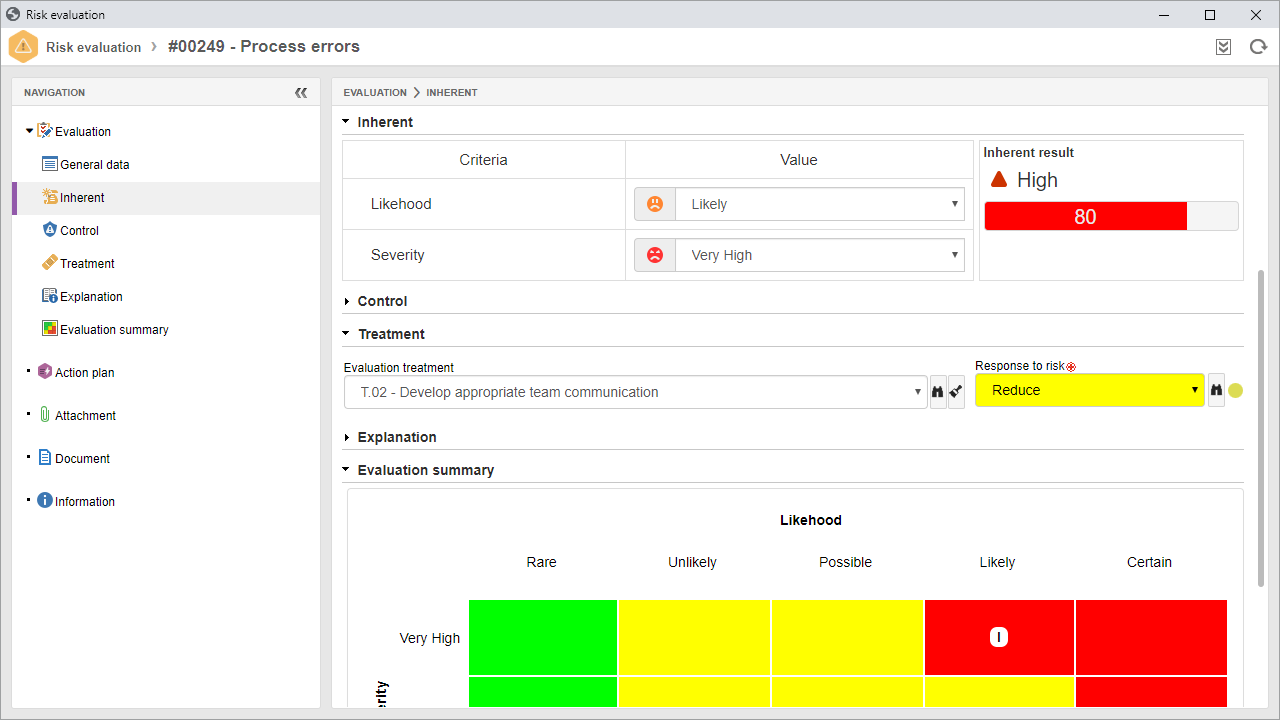The image size is (1280, 720).
Task: Click the Evaluation summary matrix icon
Action: tap(50, 329)
